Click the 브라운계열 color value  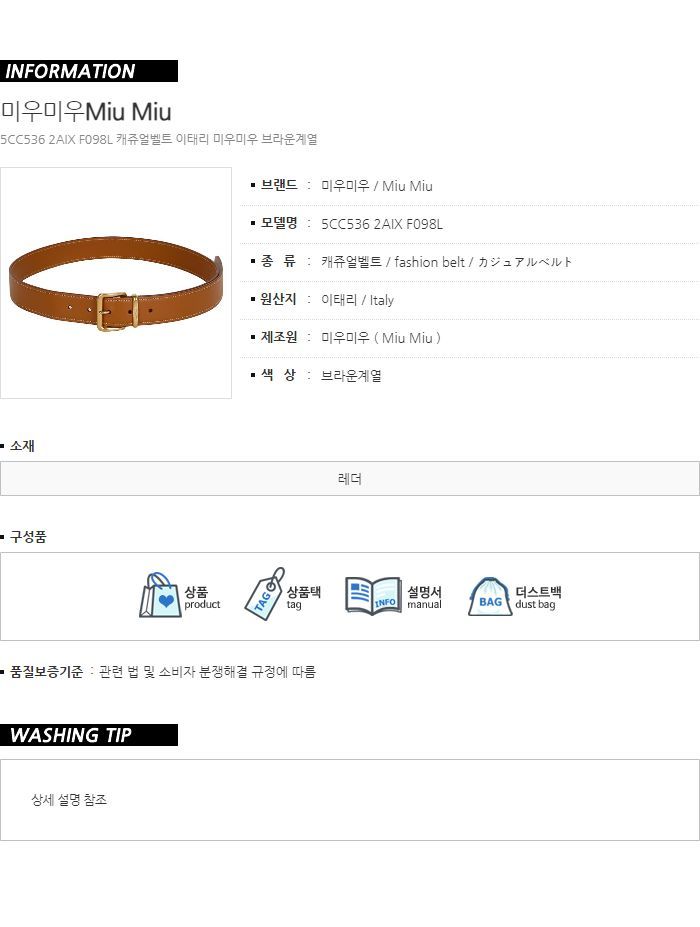[351, 375]
